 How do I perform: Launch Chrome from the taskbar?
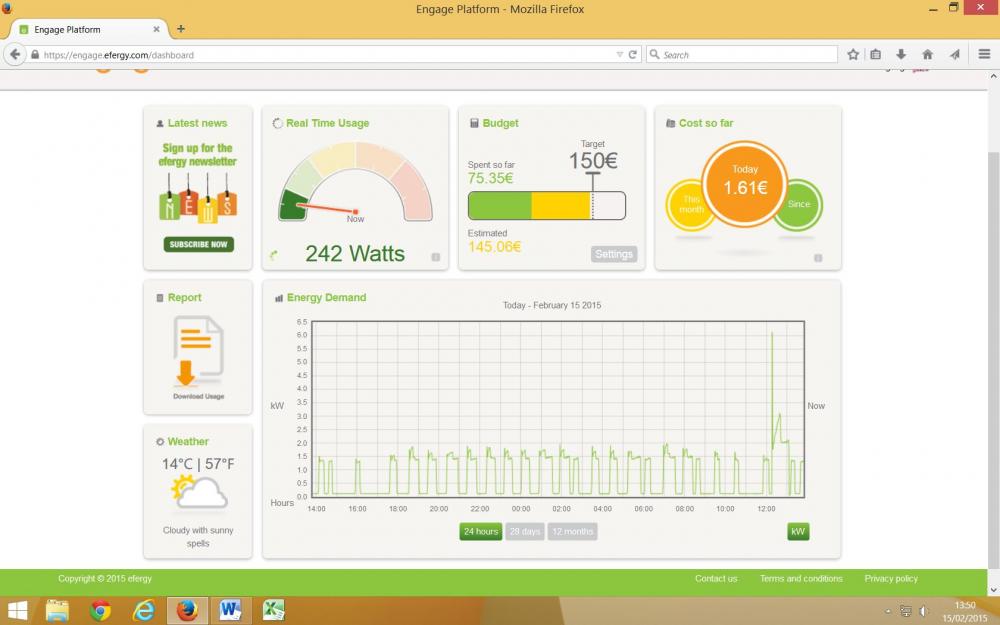(x=100, y=610)
